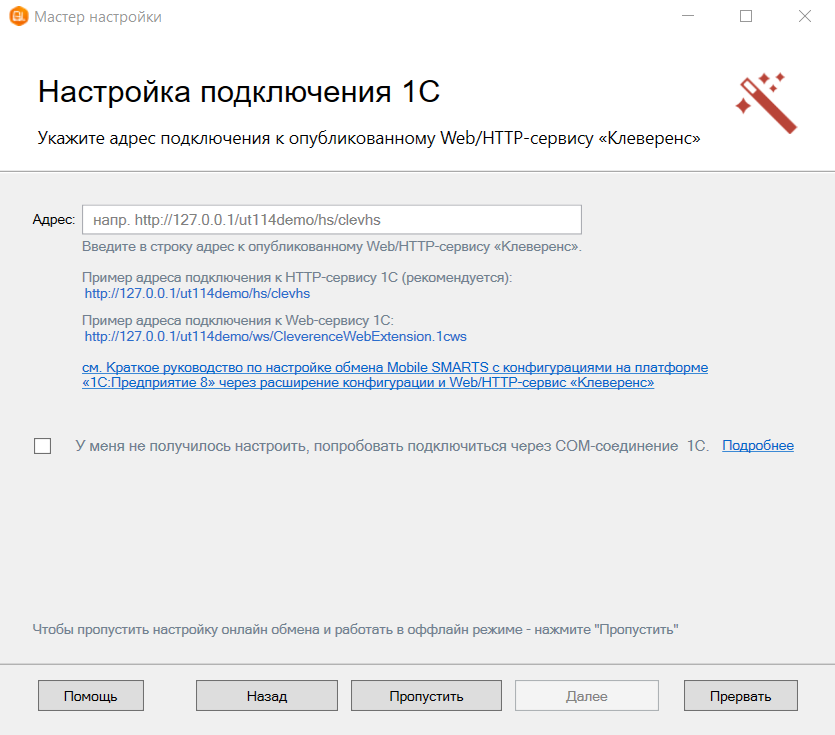Click the orange app icon in title bar

point(17,17)
